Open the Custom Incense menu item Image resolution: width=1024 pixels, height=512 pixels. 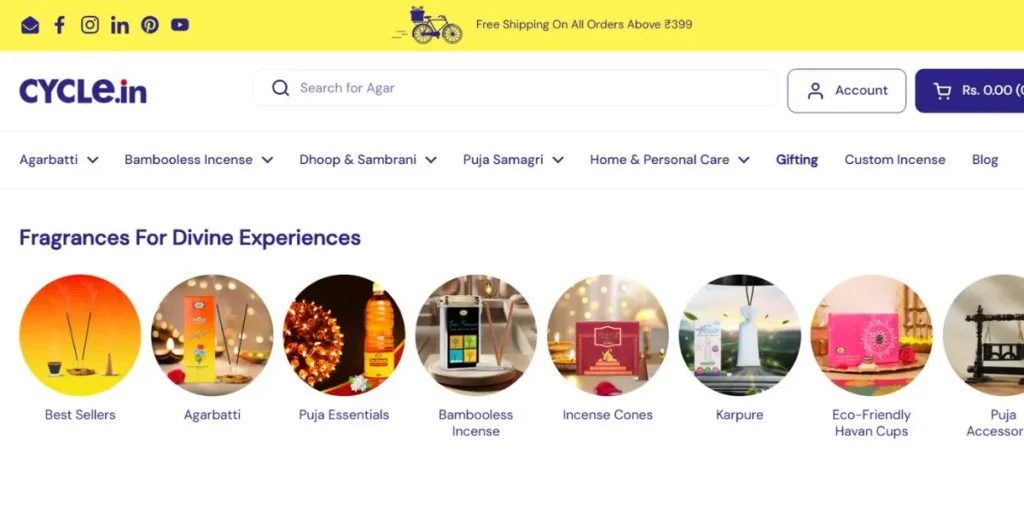pos(895,160)
